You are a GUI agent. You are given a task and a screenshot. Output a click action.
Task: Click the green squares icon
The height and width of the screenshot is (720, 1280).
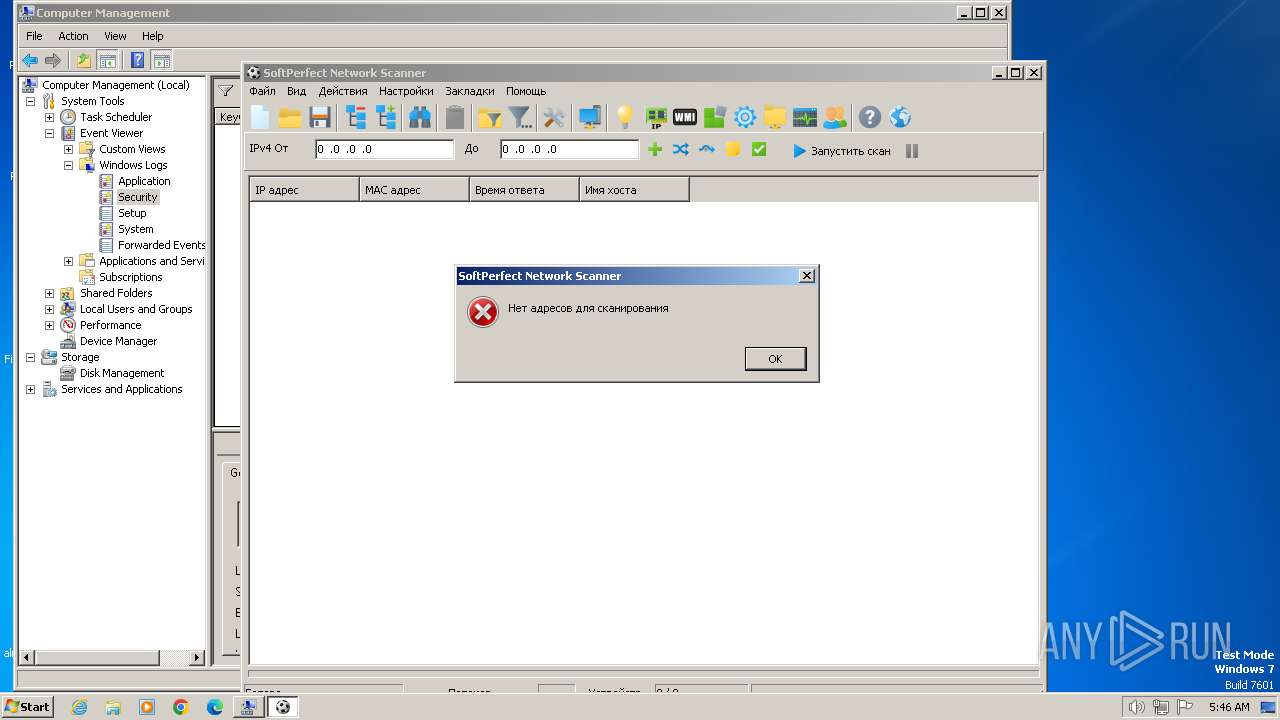point(714,118)
